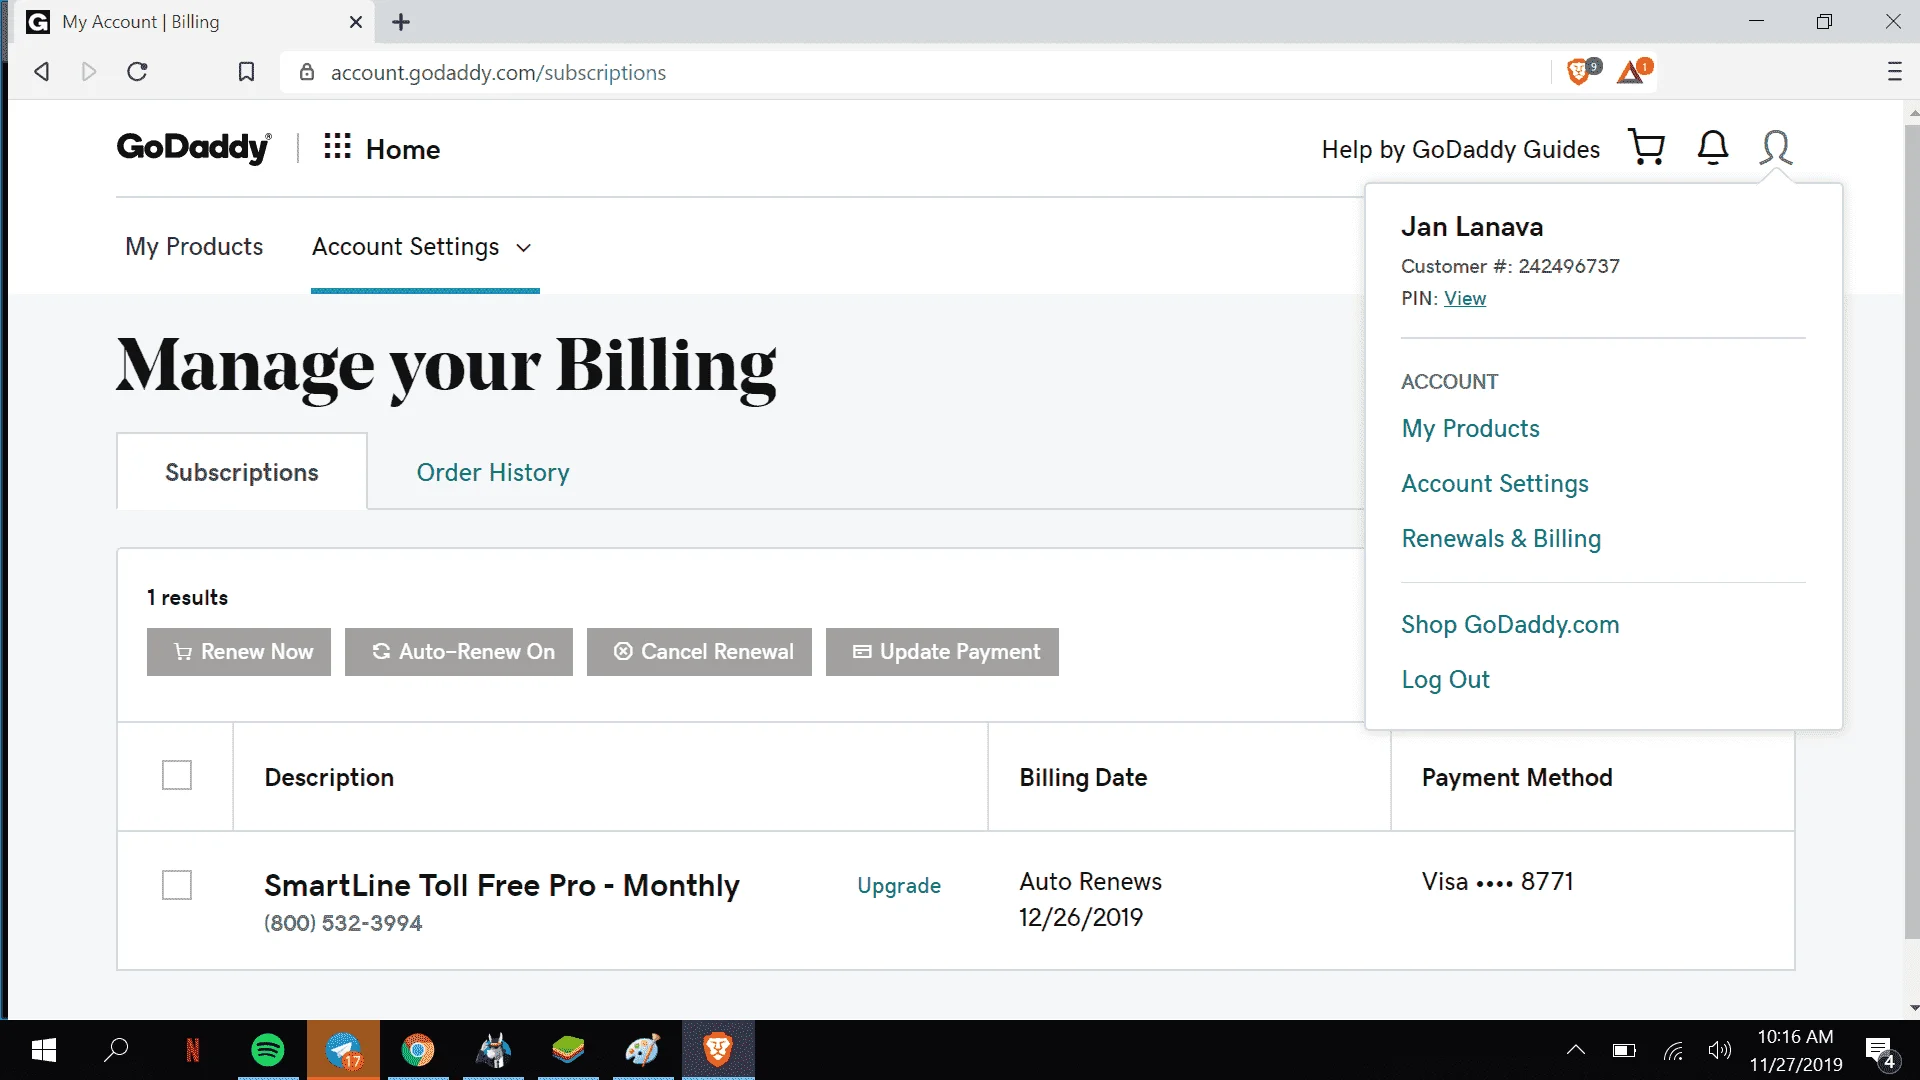Click the Billing Date column header
The image size is (1920, 1080).
[x=1083, y=777]
